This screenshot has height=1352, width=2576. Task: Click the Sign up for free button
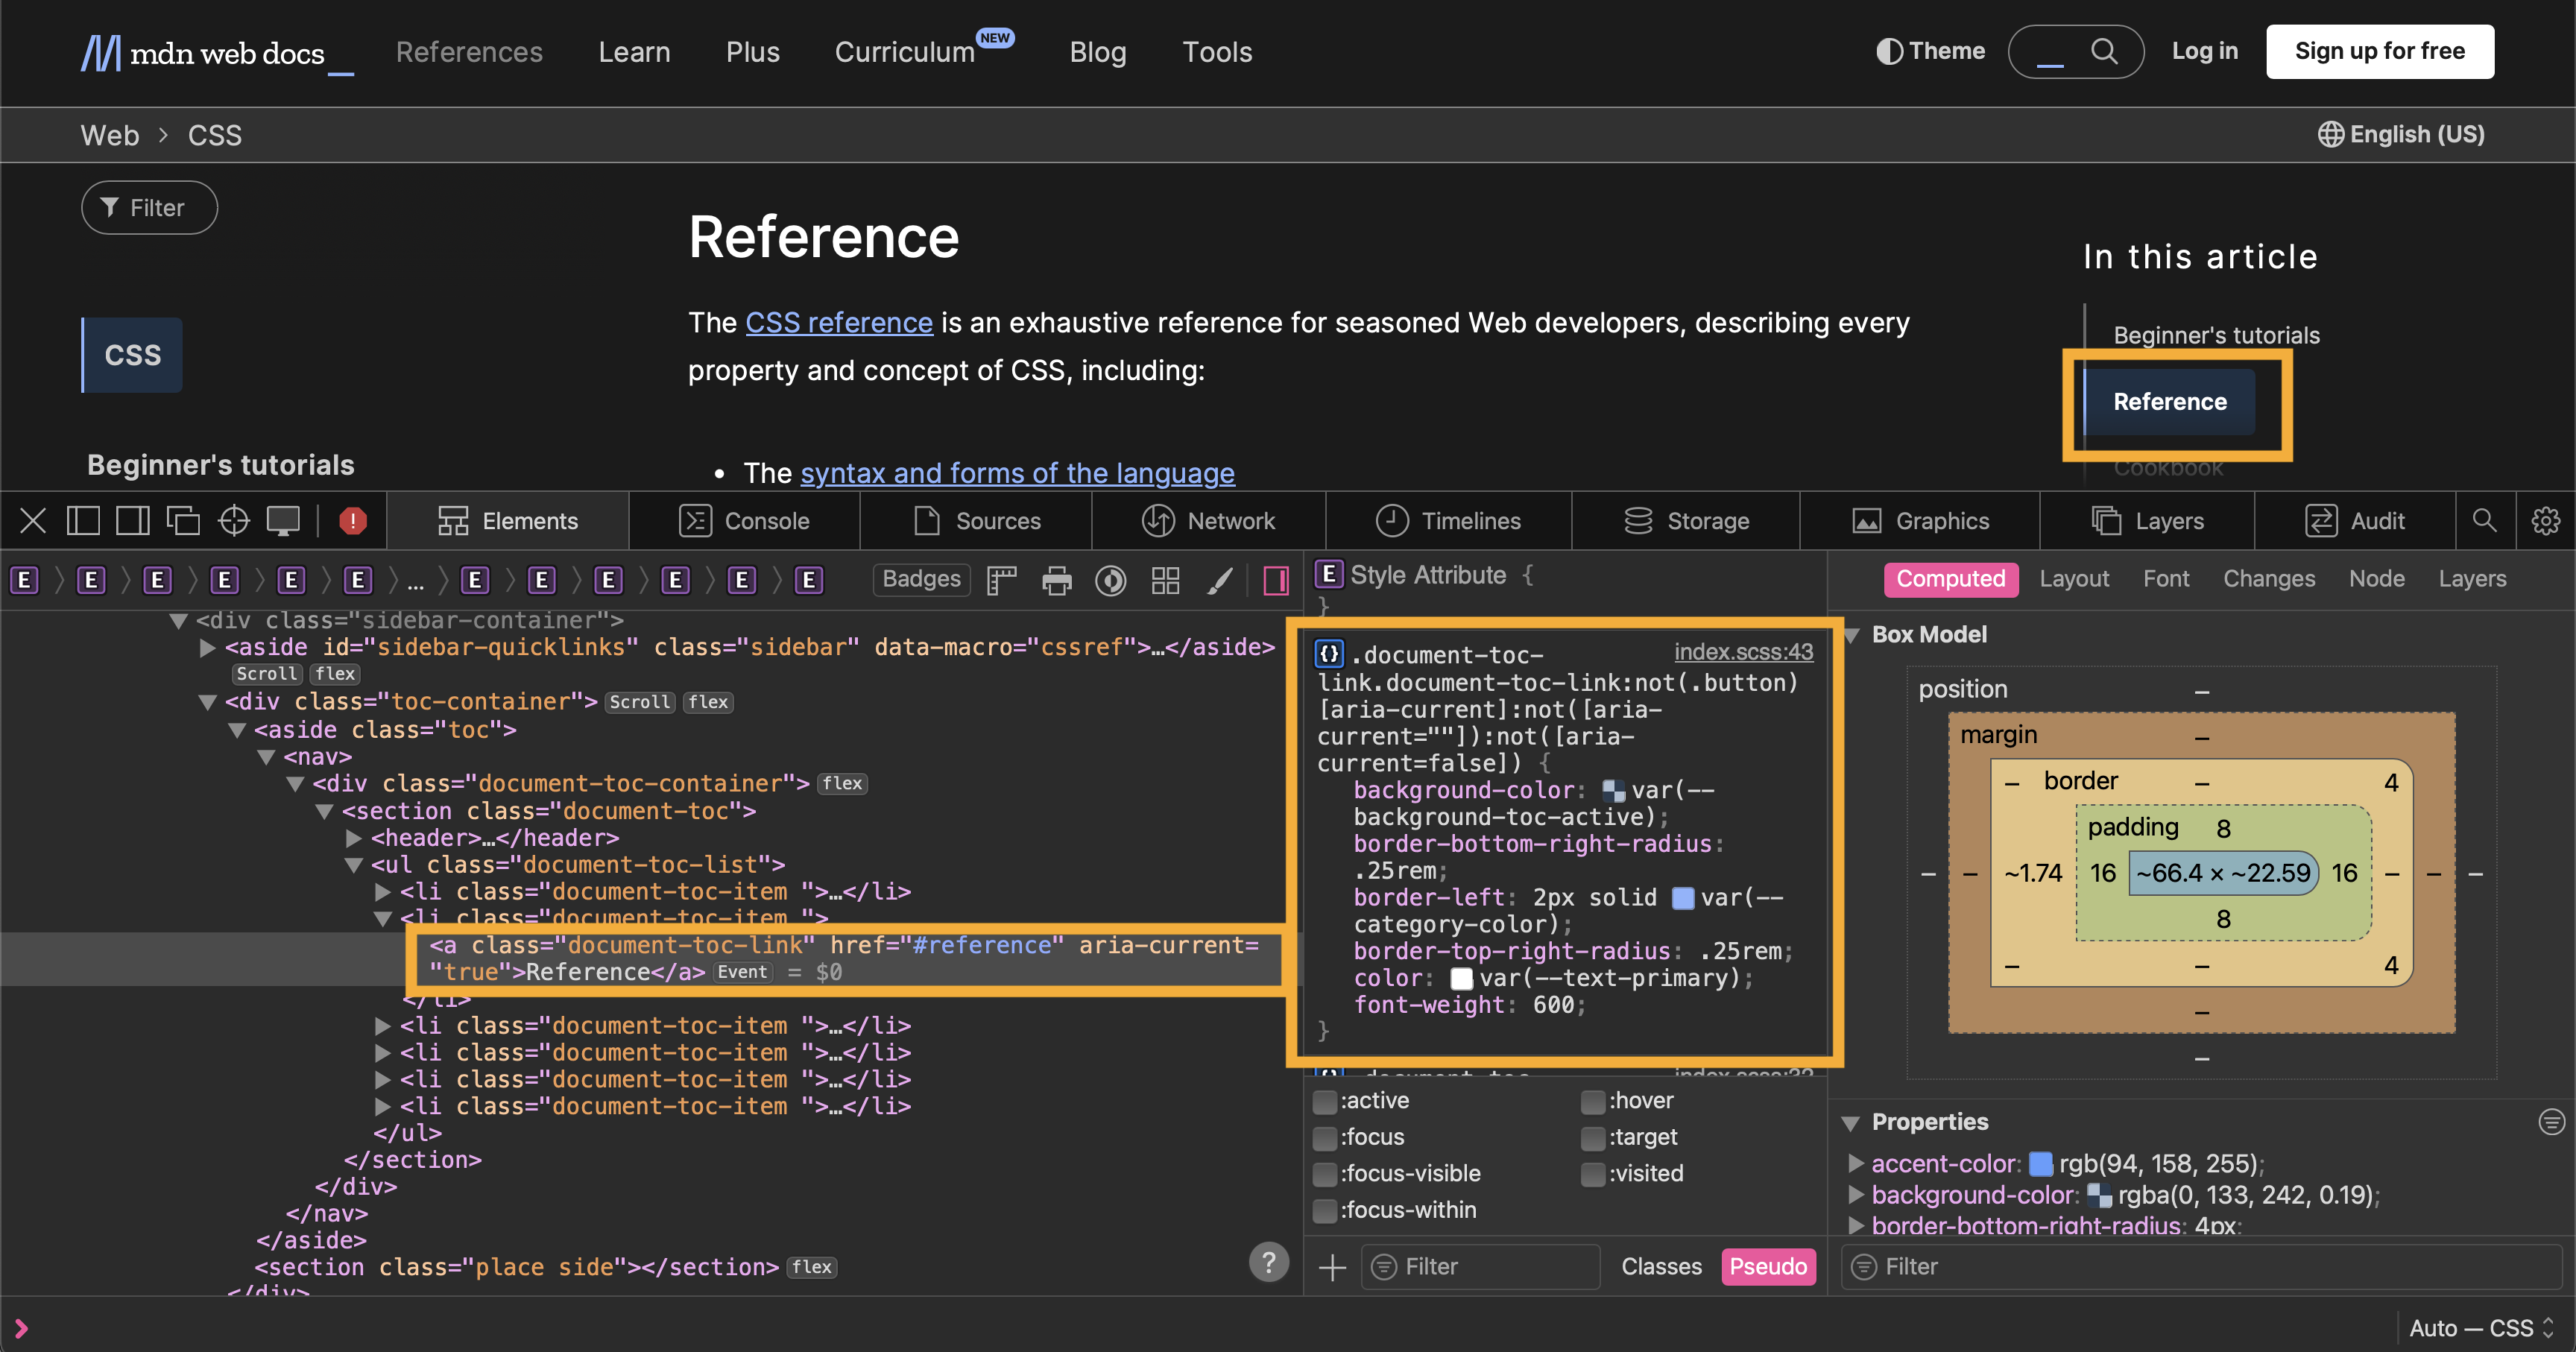click(2380, 51)
